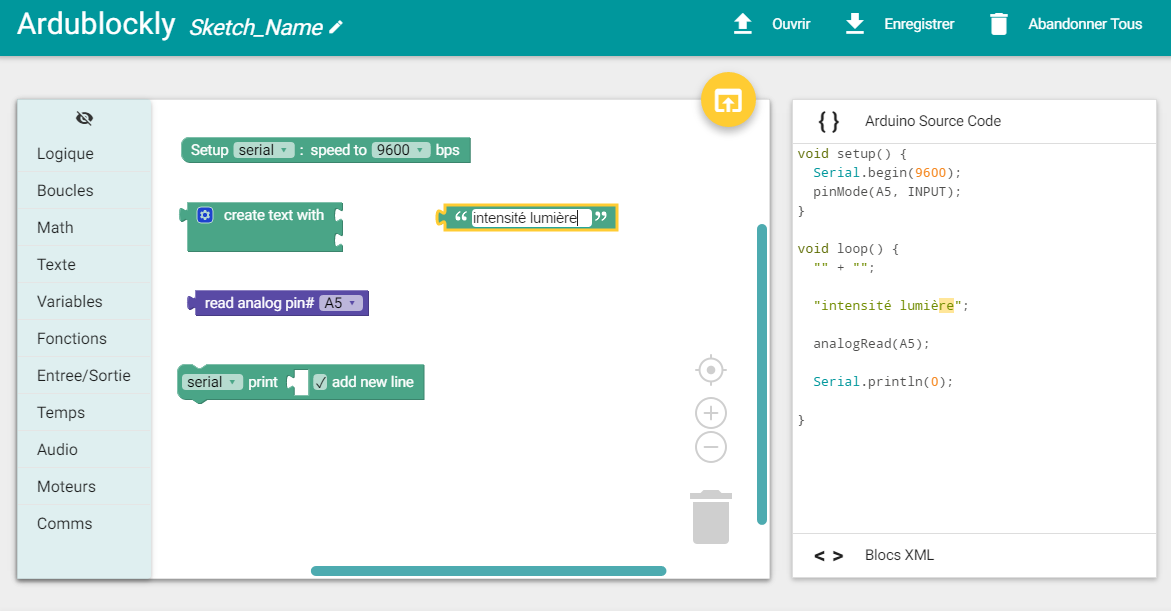The width and height of the screenshot is (1171, 611).
Task: Hide the toolbox using the eye icon
Action: pos(84,118)
